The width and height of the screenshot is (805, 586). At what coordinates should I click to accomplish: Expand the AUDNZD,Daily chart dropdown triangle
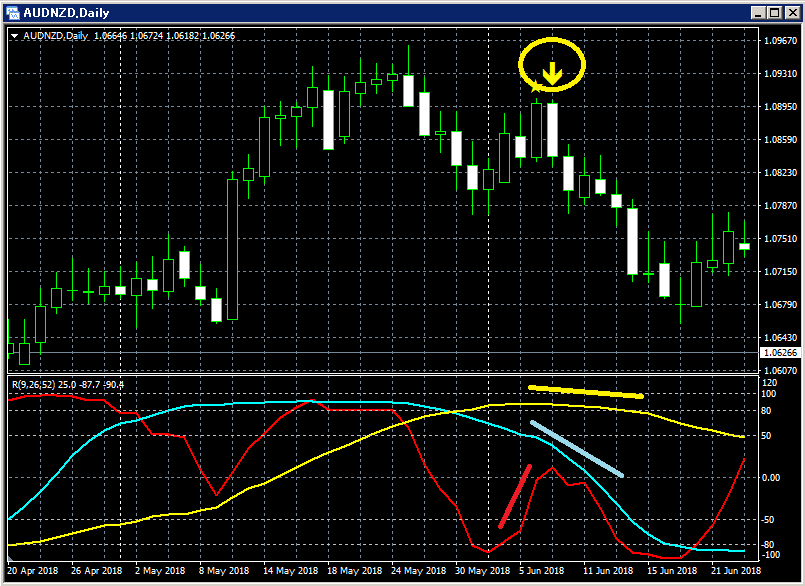(15, 36)
